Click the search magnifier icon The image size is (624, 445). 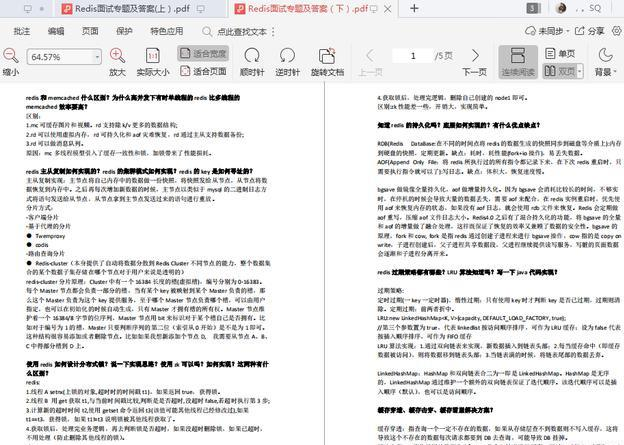[x=207, y=31]
